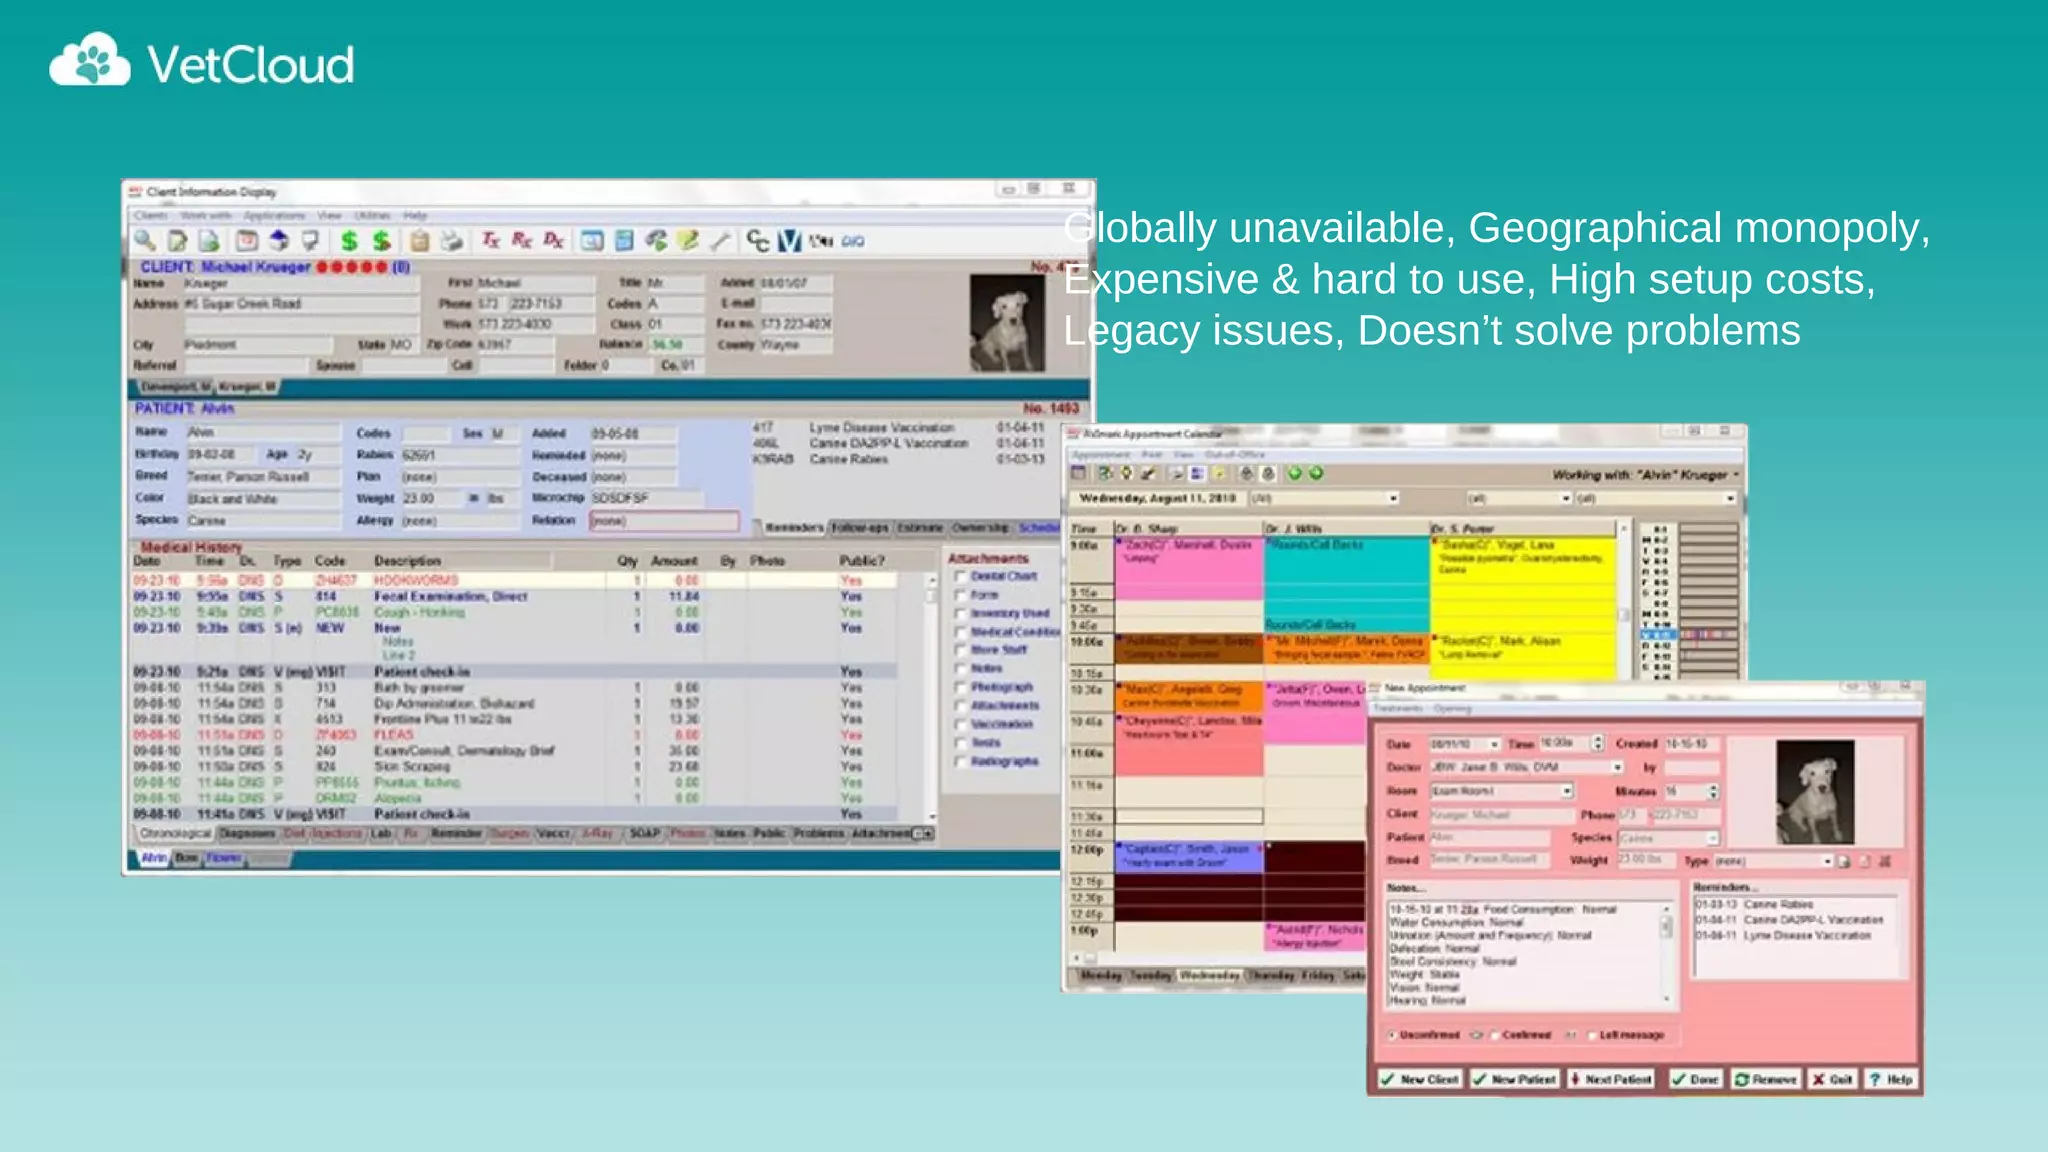The width and height of the screenshot is (2048, 1152).
Task: Click the first green dollar sign icon
Action: [x=349, y=241]
